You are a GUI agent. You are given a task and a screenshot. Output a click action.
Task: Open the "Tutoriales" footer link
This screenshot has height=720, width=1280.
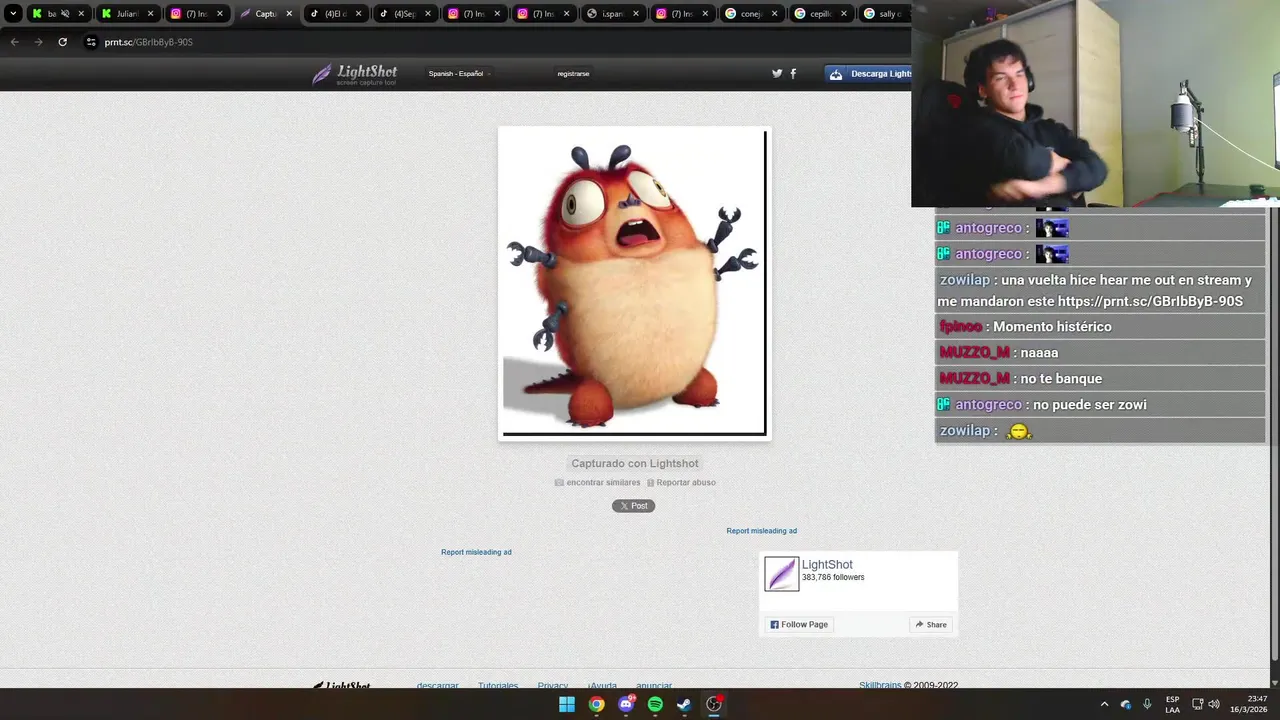498,686
